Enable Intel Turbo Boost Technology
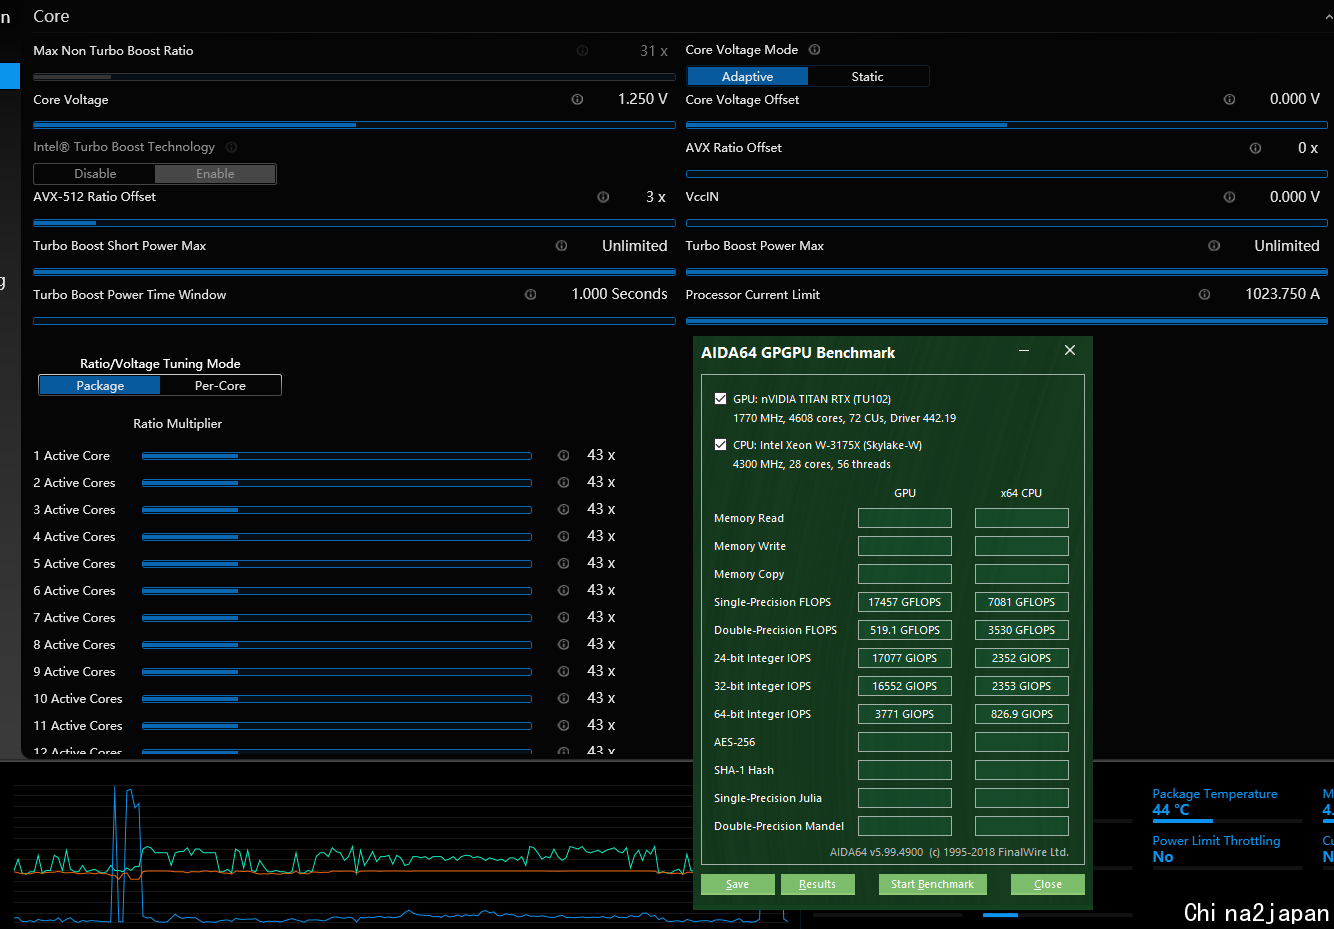Screen dimensions: 1334x929 [x=215, y=174]
